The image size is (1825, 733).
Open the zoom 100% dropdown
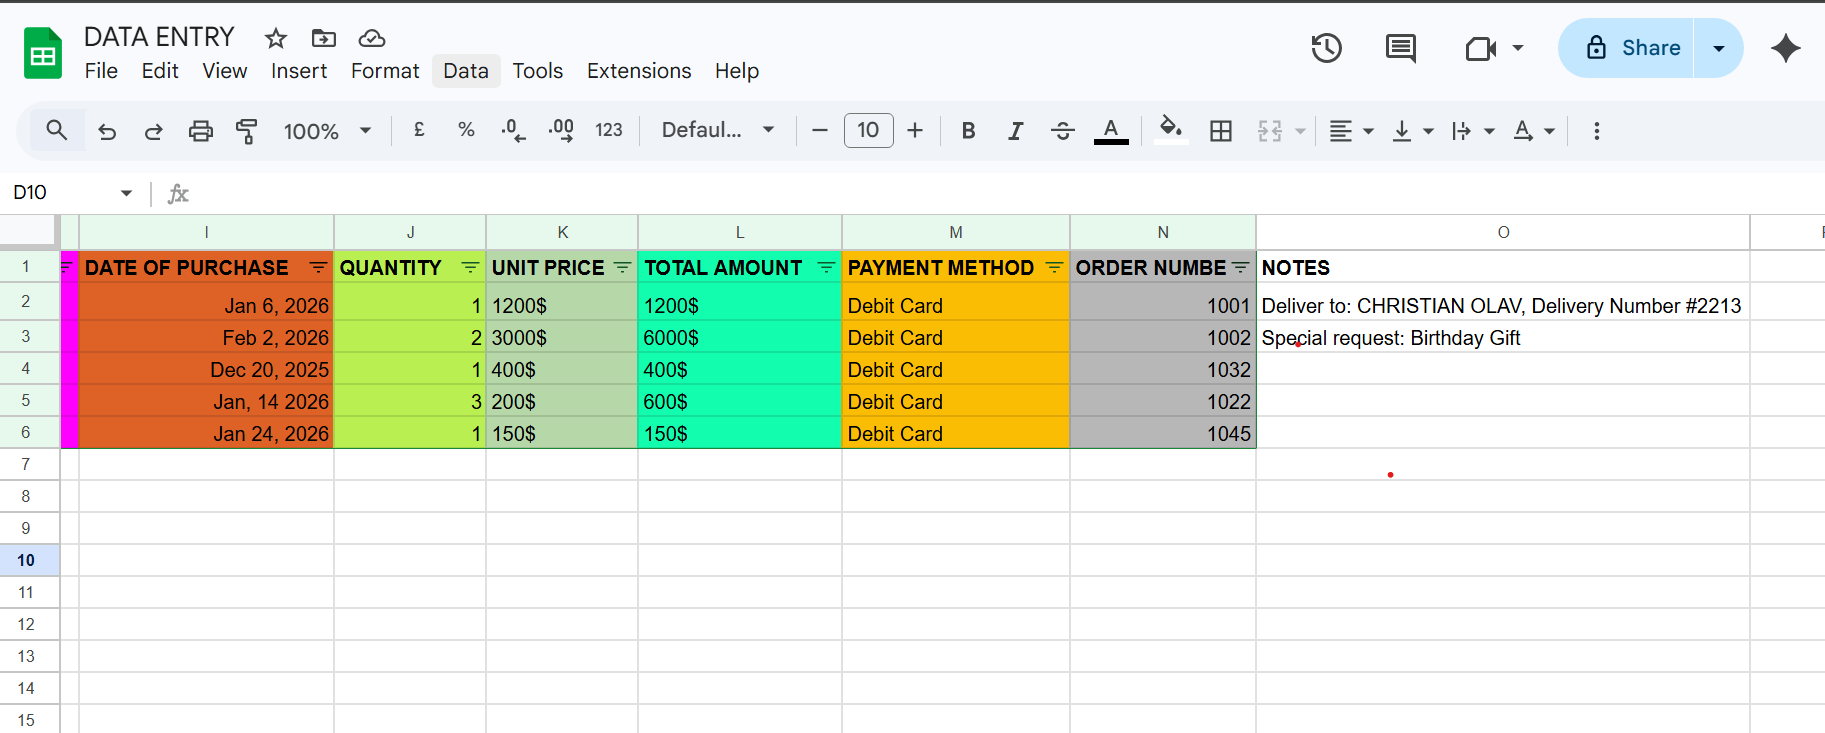tap(327, 131)
